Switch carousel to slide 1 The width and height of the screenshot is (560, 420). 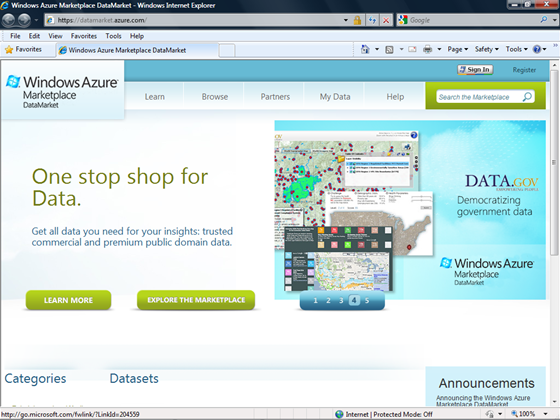tap(315, 300)
